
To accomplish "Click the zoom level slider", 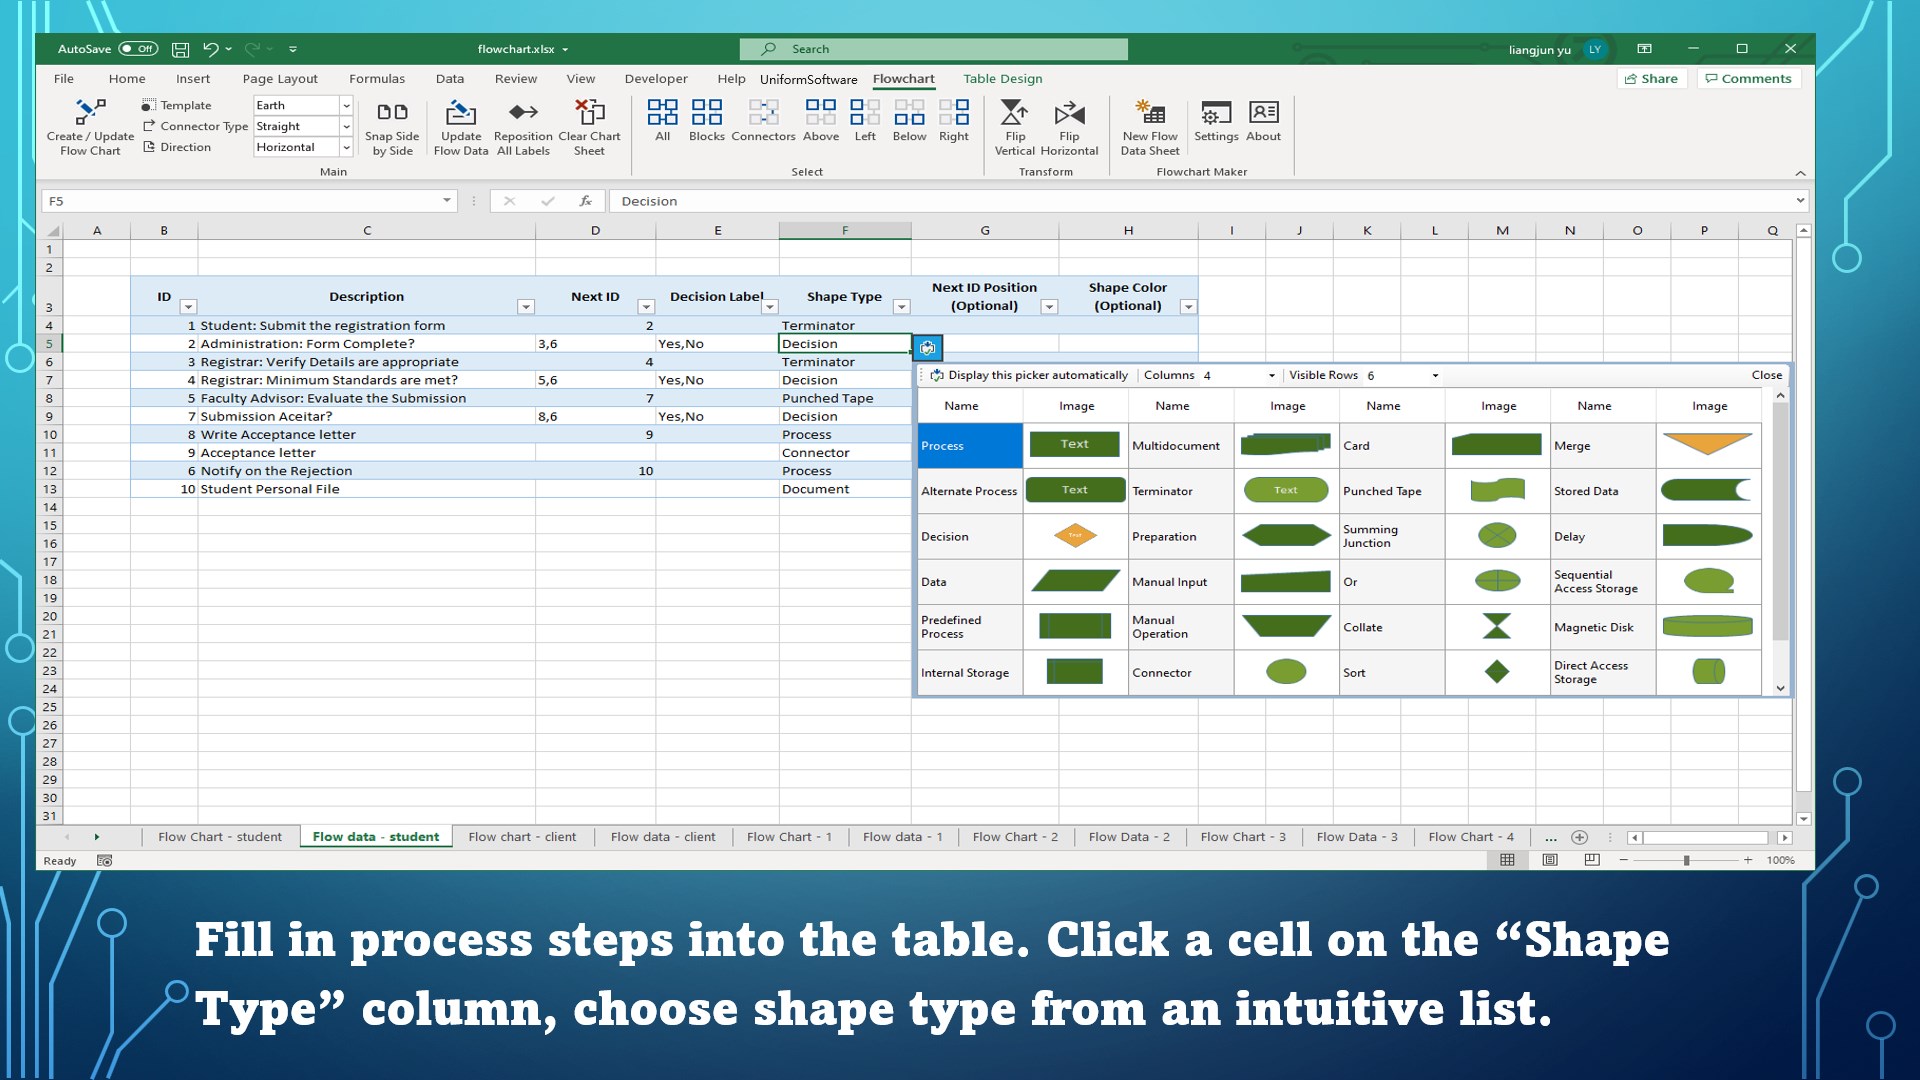I will pyautogui.click(x=1686, y=860).
